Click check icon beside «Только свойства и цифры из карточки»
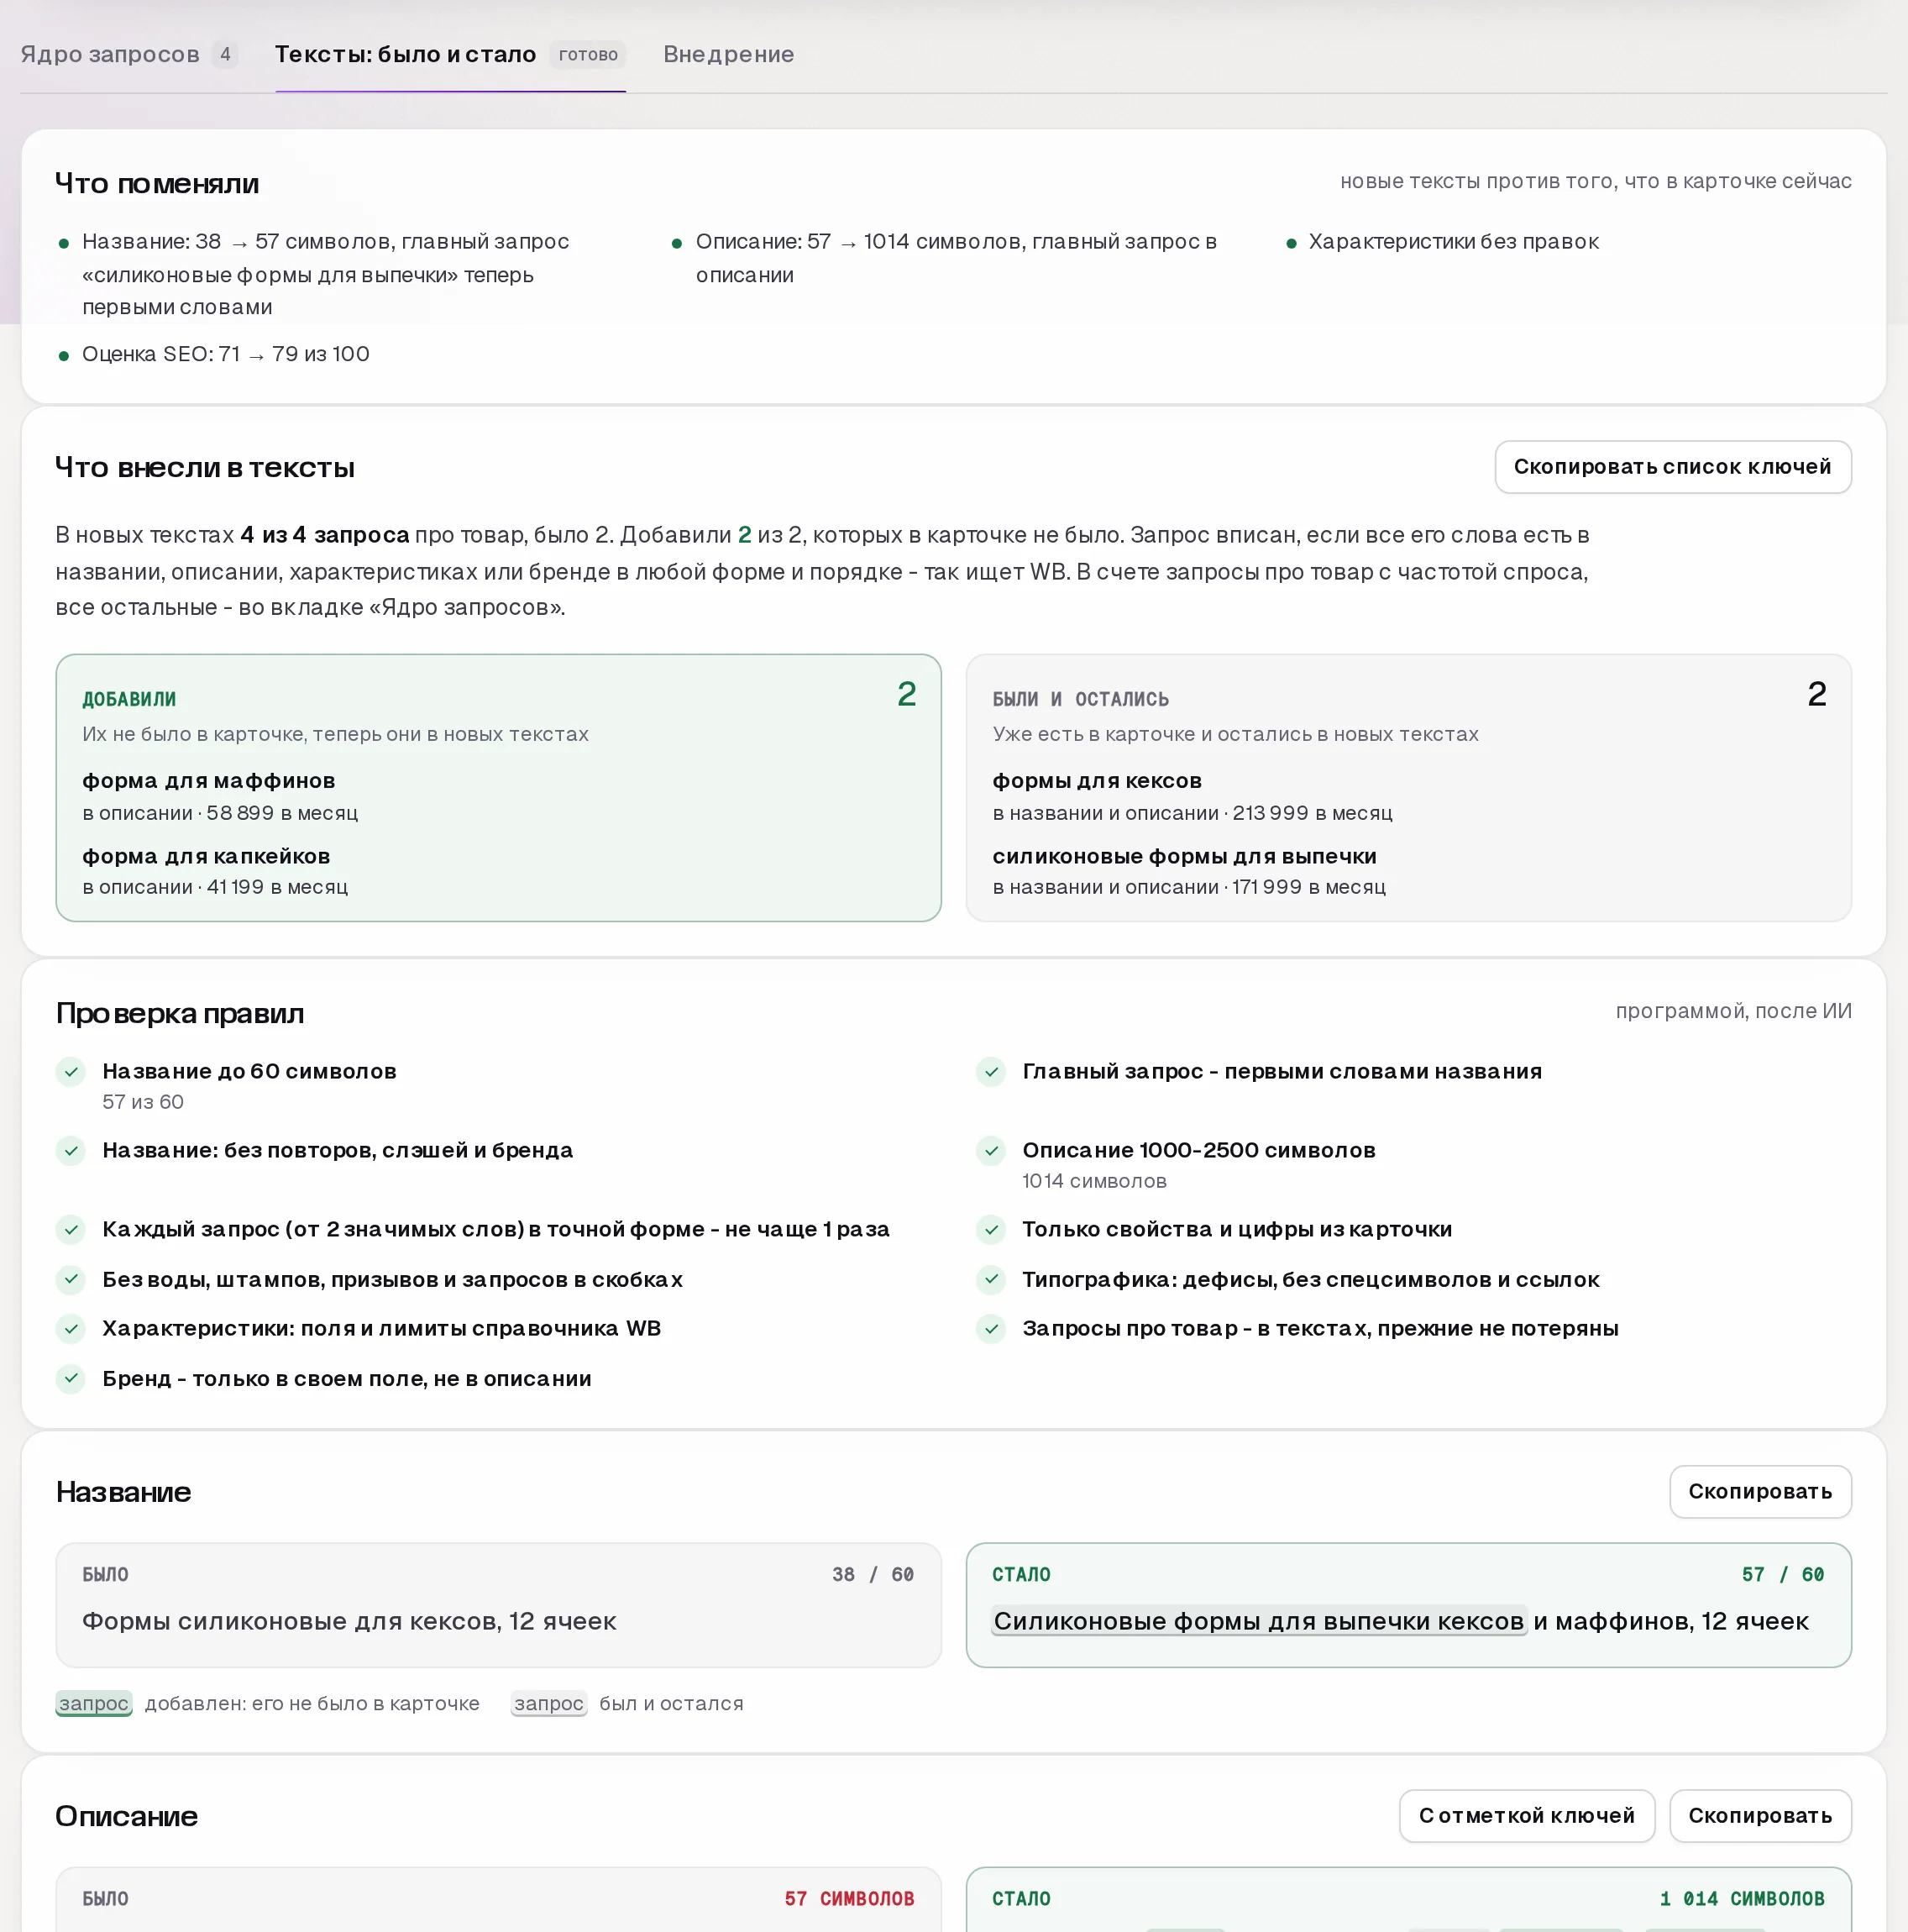 click(x=991, y=1229)
